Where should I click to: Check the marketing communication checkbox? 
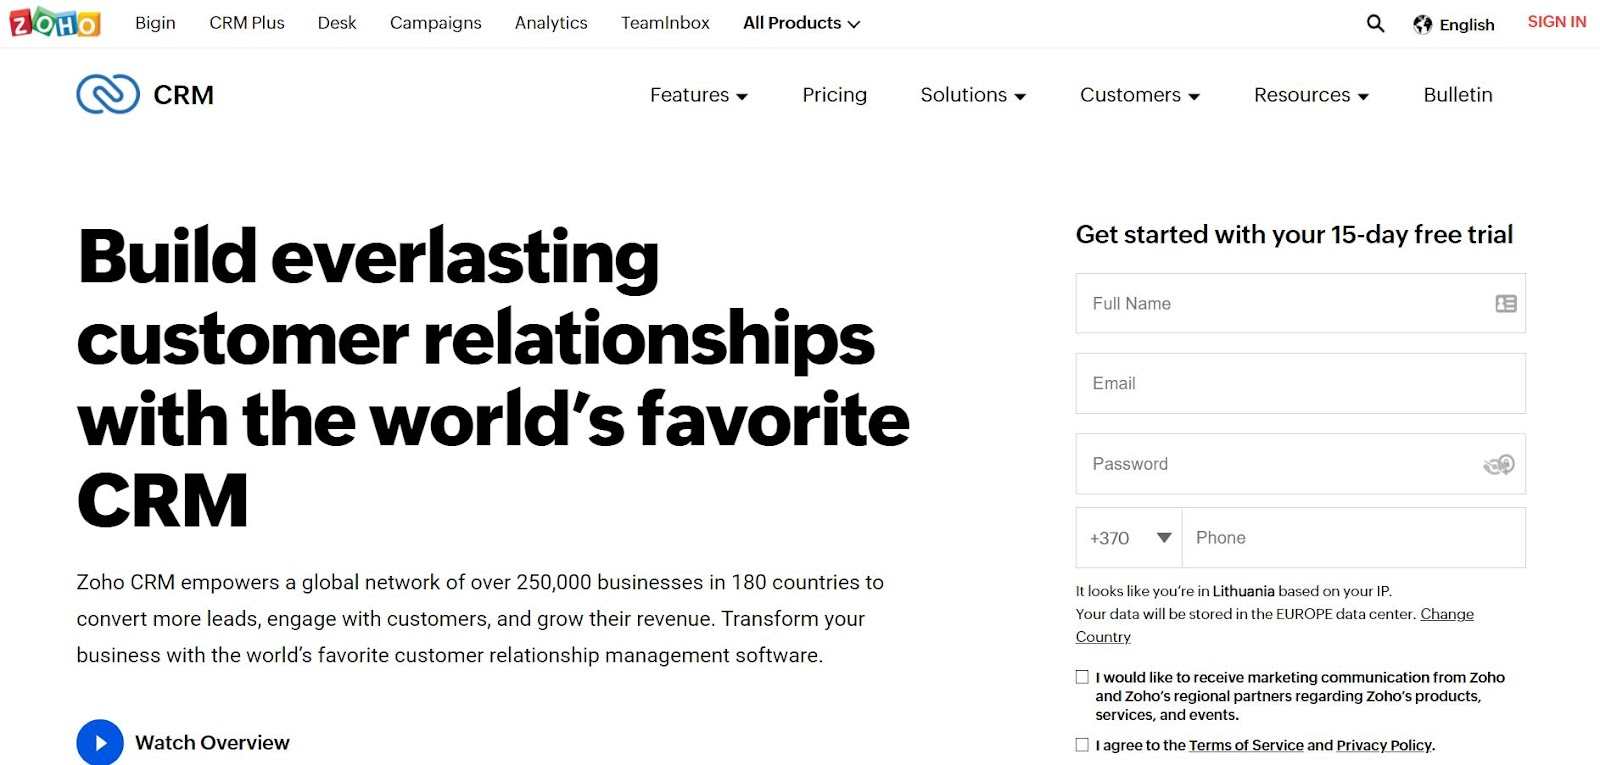coord(1082,677)
